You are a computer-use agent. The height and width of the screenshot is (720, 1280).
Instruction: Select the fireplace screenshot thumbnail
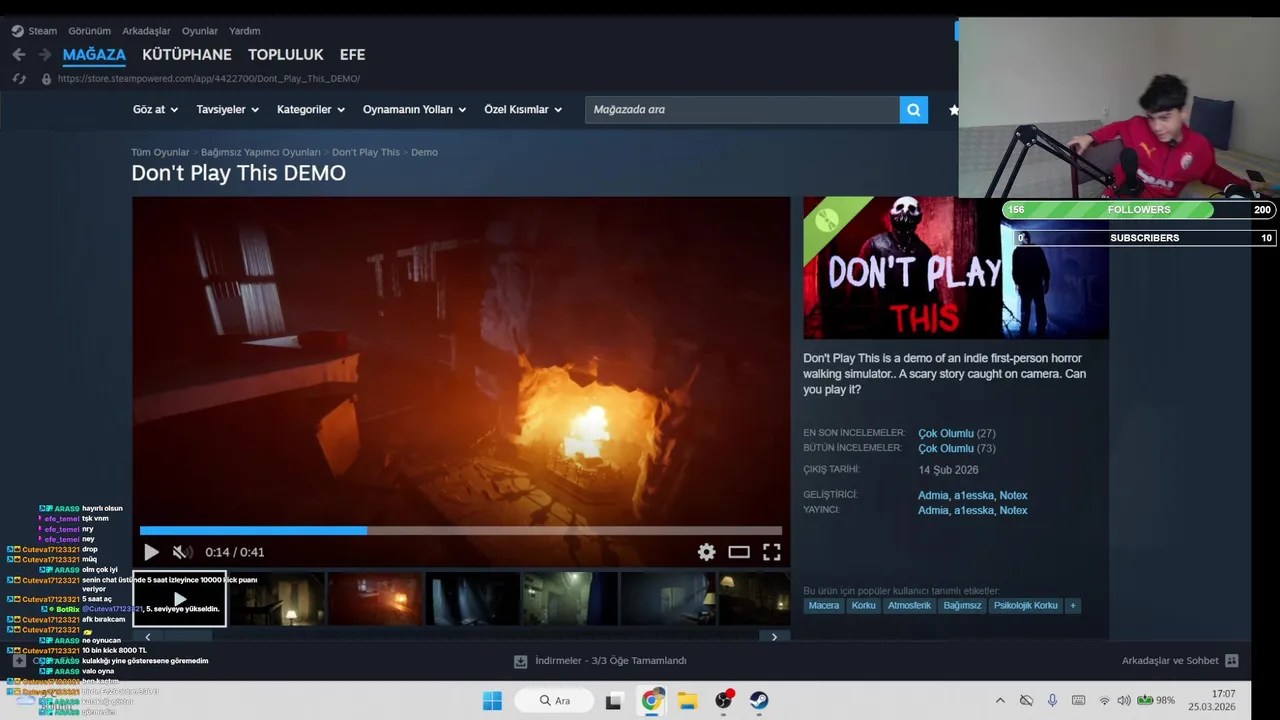pos(375,599)
